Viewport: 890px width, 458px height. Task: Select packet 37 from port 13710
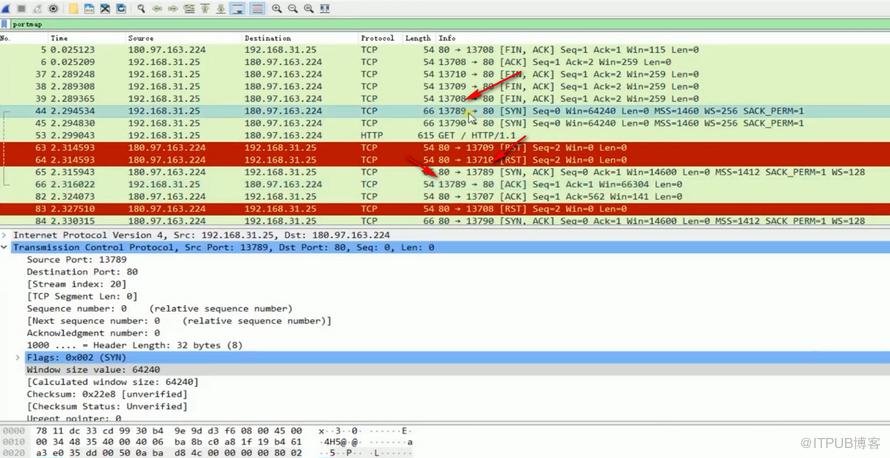pos(445,74)
